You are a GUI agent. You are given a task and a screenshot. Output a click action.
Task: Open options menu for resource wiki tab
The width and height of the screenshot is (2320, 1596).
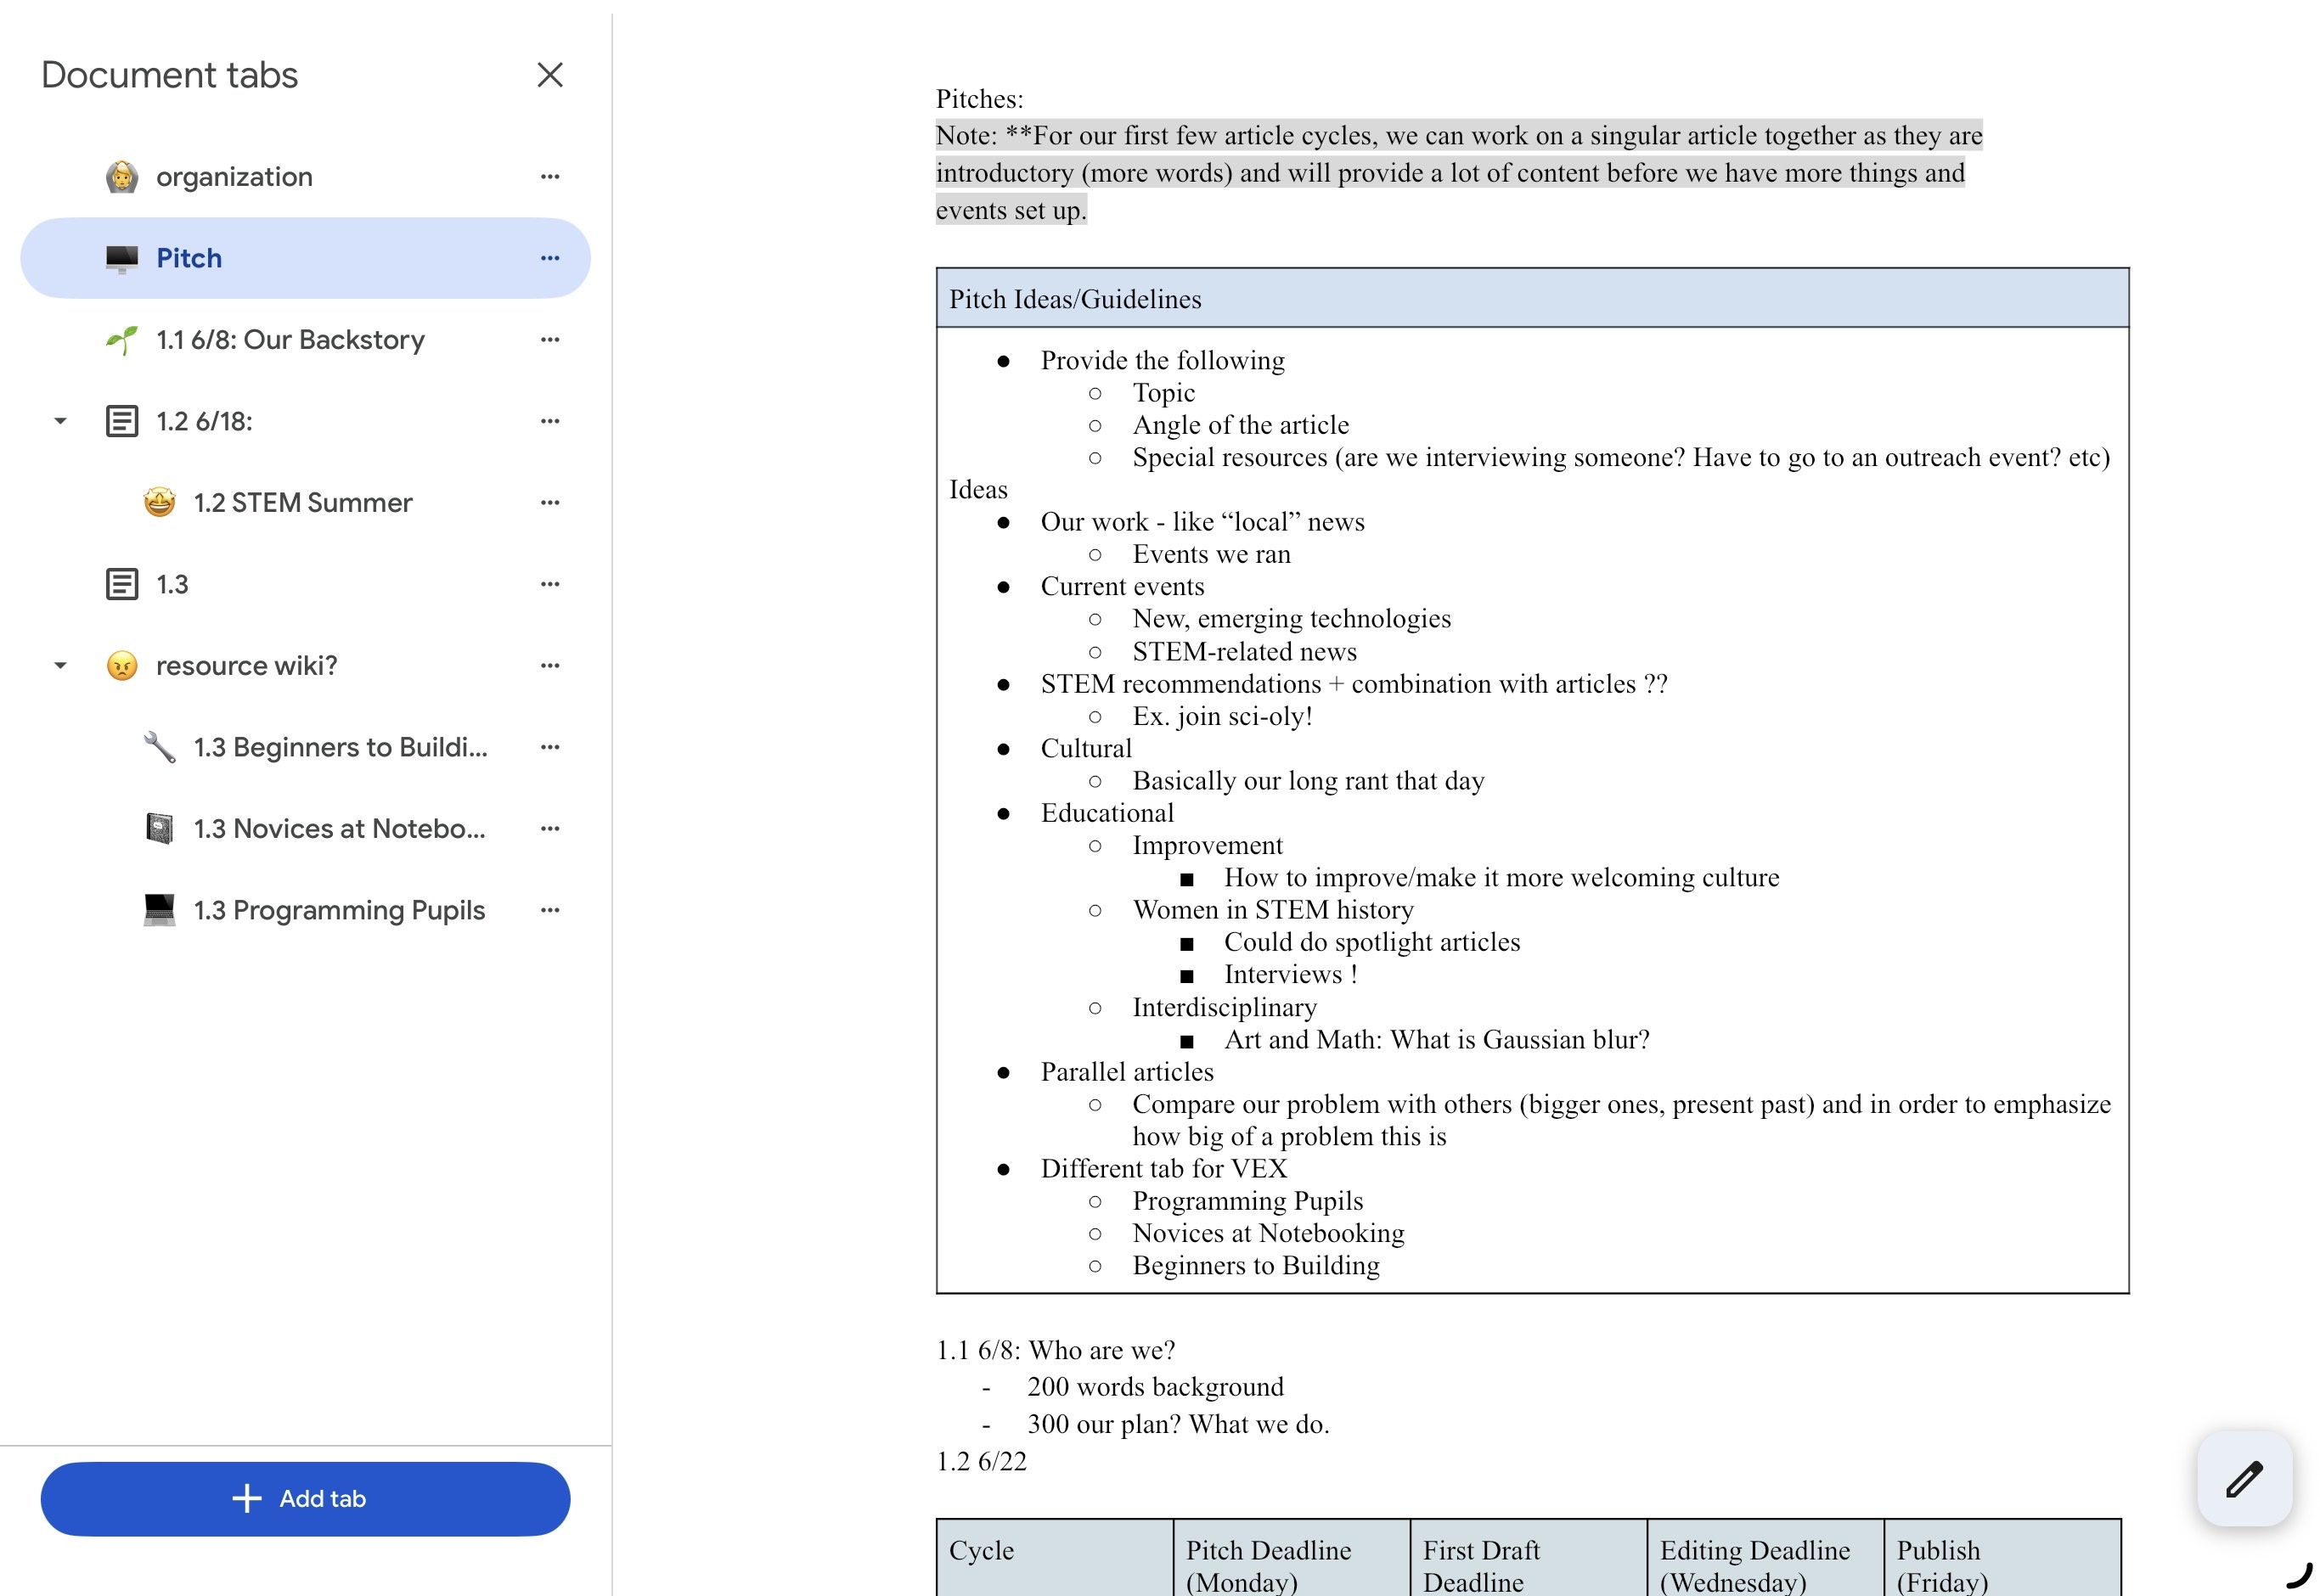pos(549,666)
